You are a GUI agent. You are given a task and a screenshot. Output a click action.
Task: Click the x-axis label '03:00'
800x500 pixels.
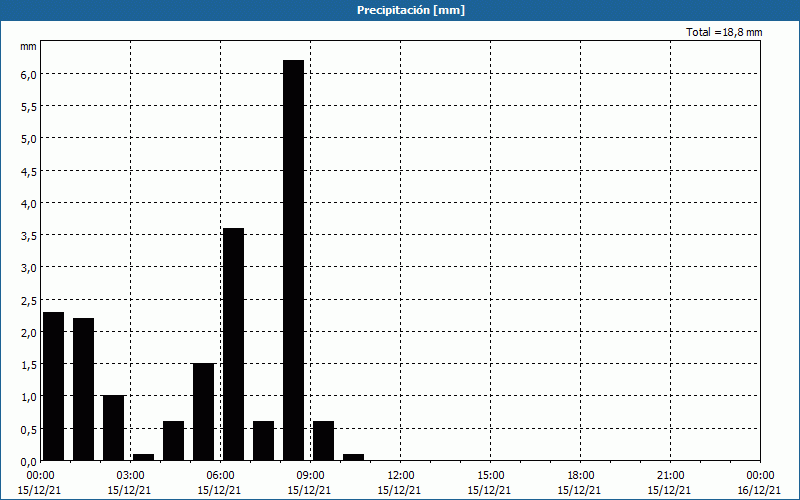(x=130, y=476)
